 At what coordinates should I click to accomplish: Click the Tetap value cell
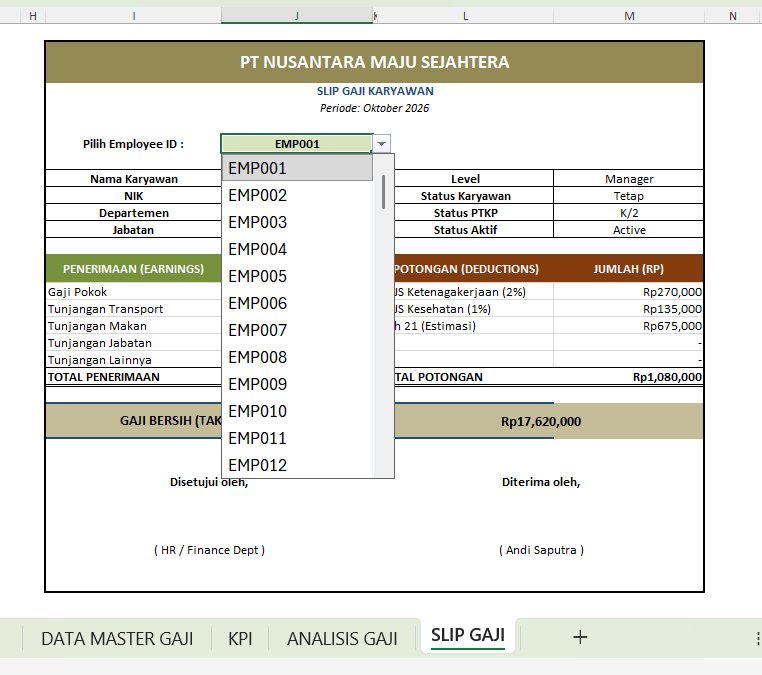629,196
